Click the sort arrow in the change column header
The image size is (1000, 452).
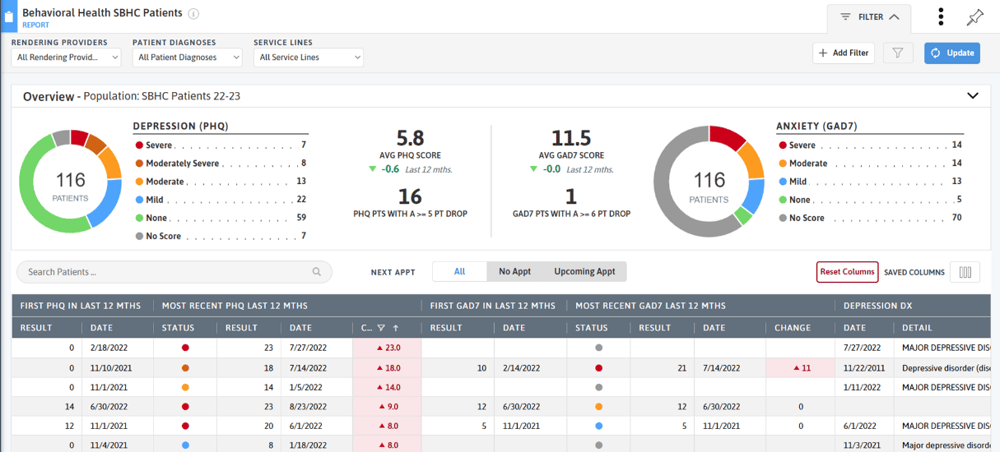[395, 328]
